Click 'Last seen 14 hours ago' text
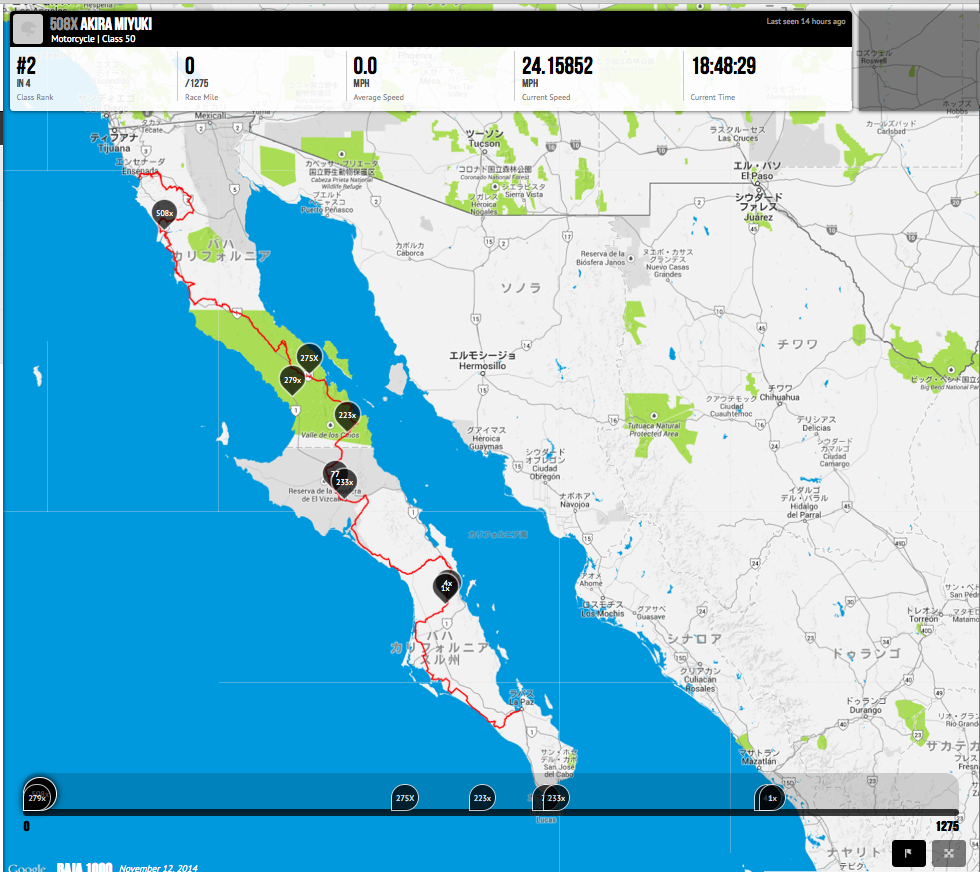The height and width of the screenshot is (872, 980). (806, 21)
